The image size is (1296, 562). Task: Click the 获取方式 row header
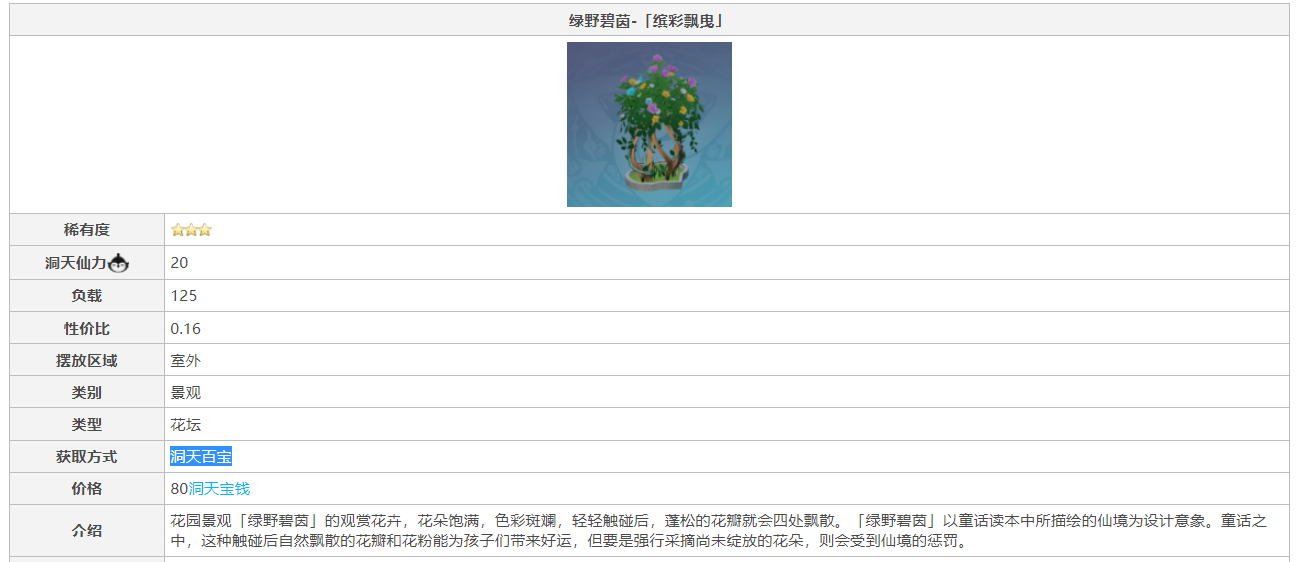point(87,457)
